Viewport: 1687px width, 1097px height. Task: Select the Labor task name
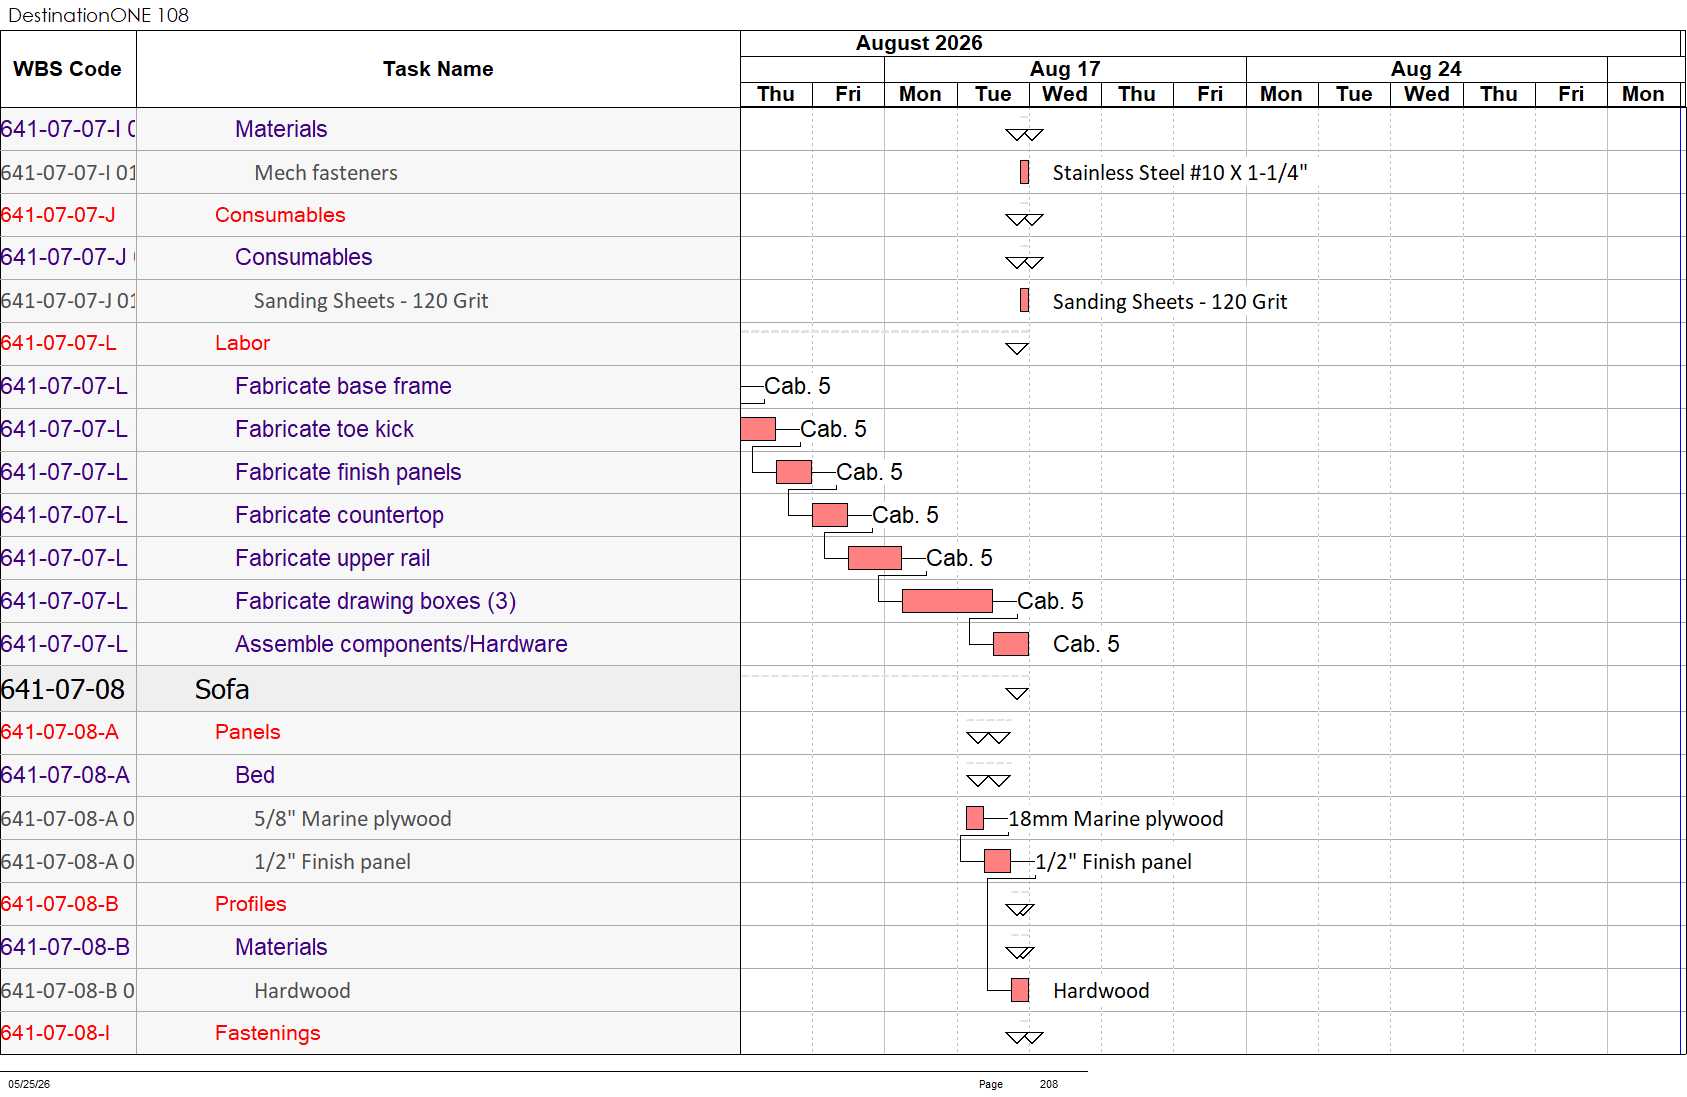tap(243, 343)
